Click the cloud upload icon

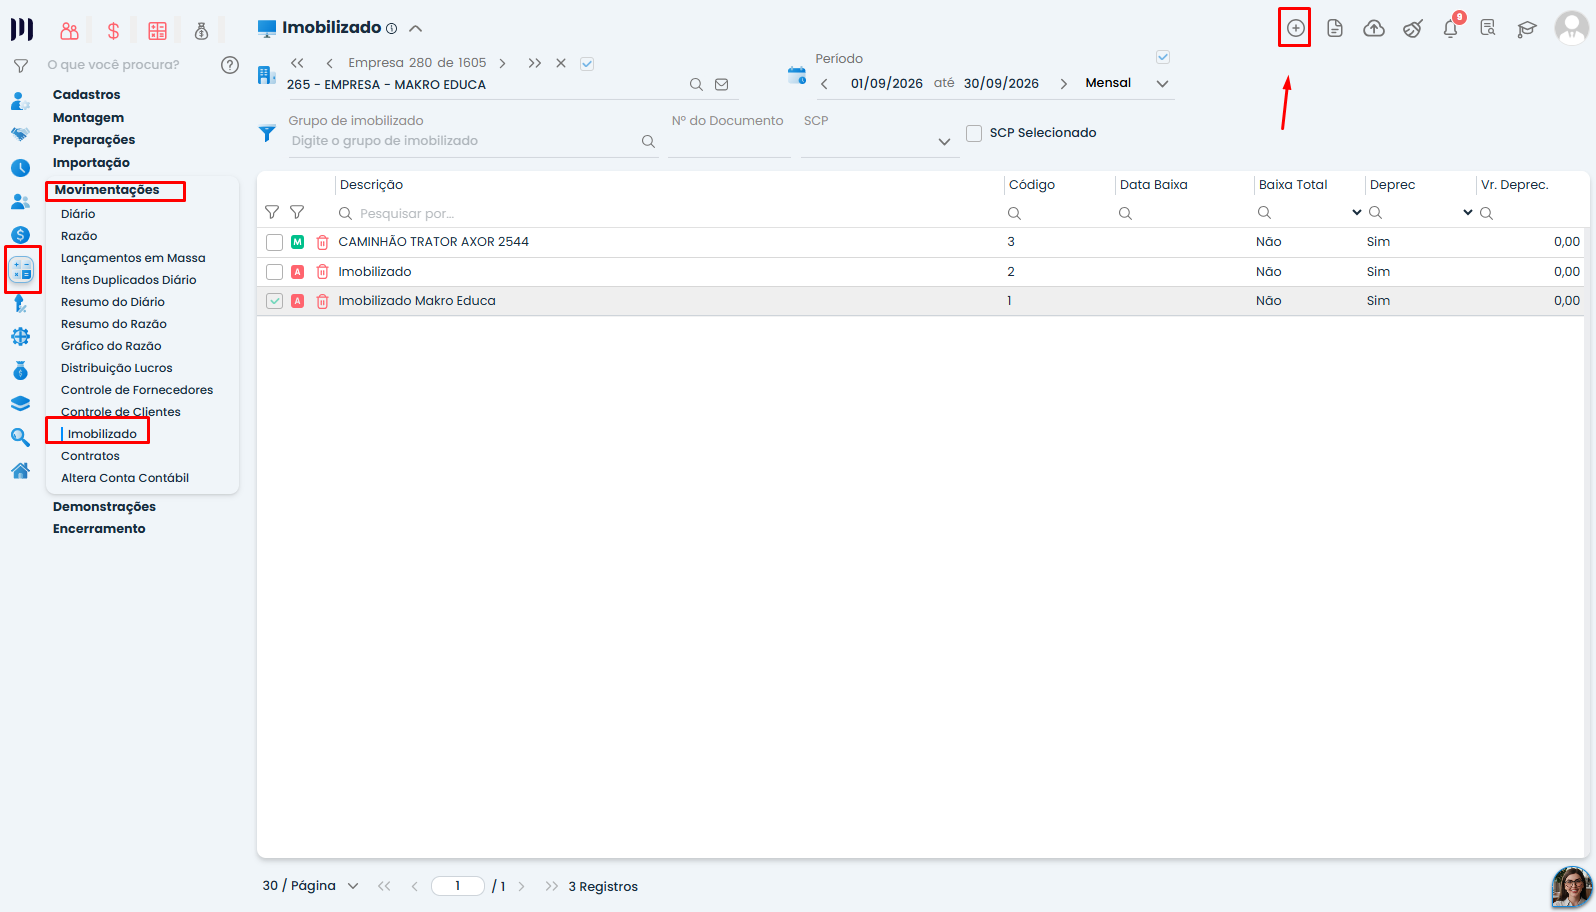[x=1374, y=28]
